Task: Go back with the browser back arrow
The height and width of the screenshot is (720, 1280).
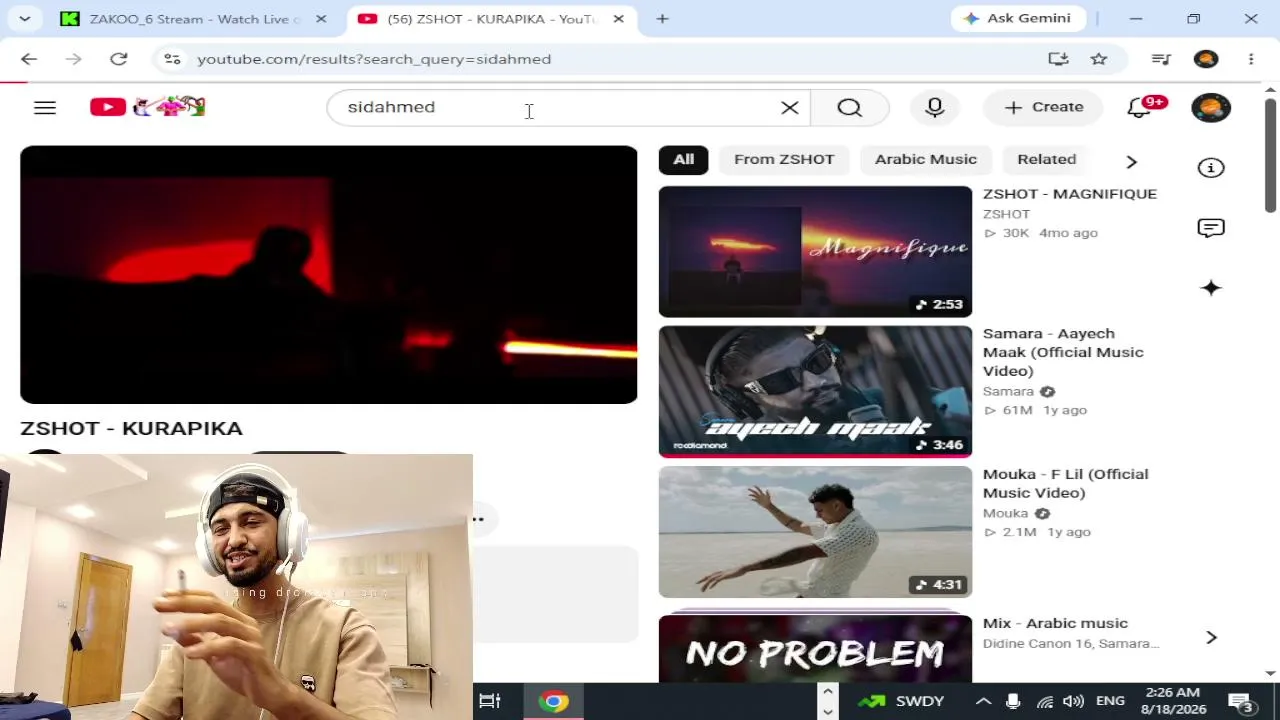Action: (29, 59)
